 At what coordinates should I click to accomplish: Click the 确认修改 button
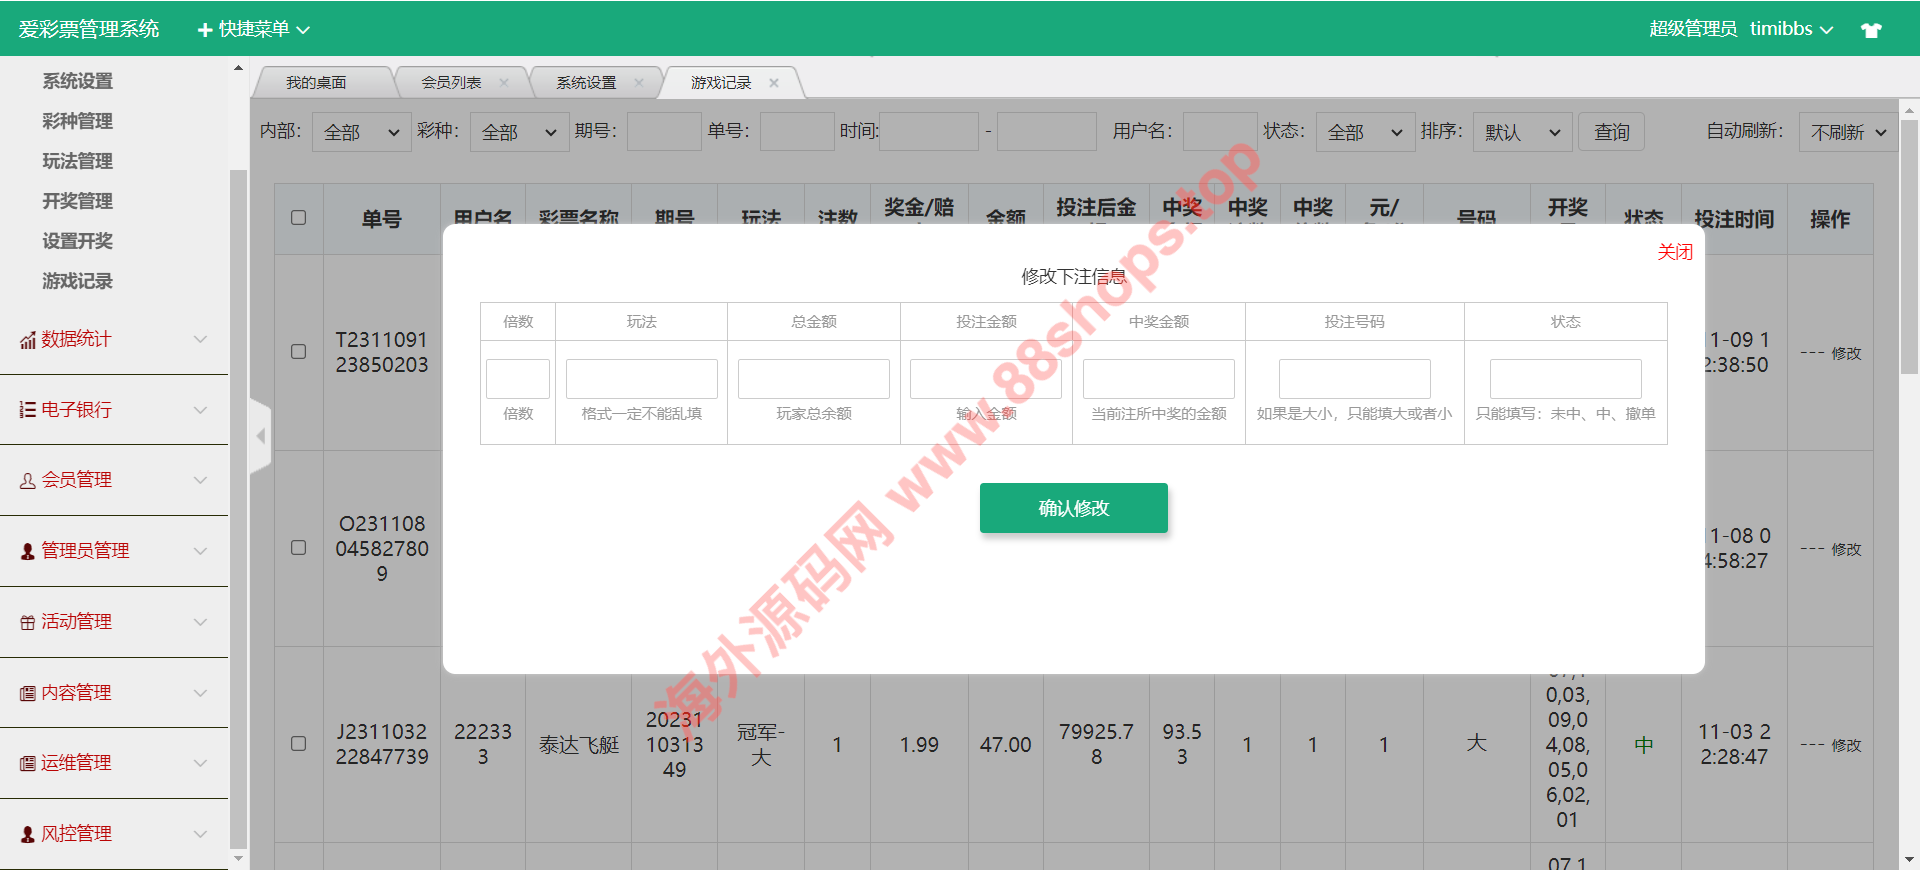(1073, 508)
